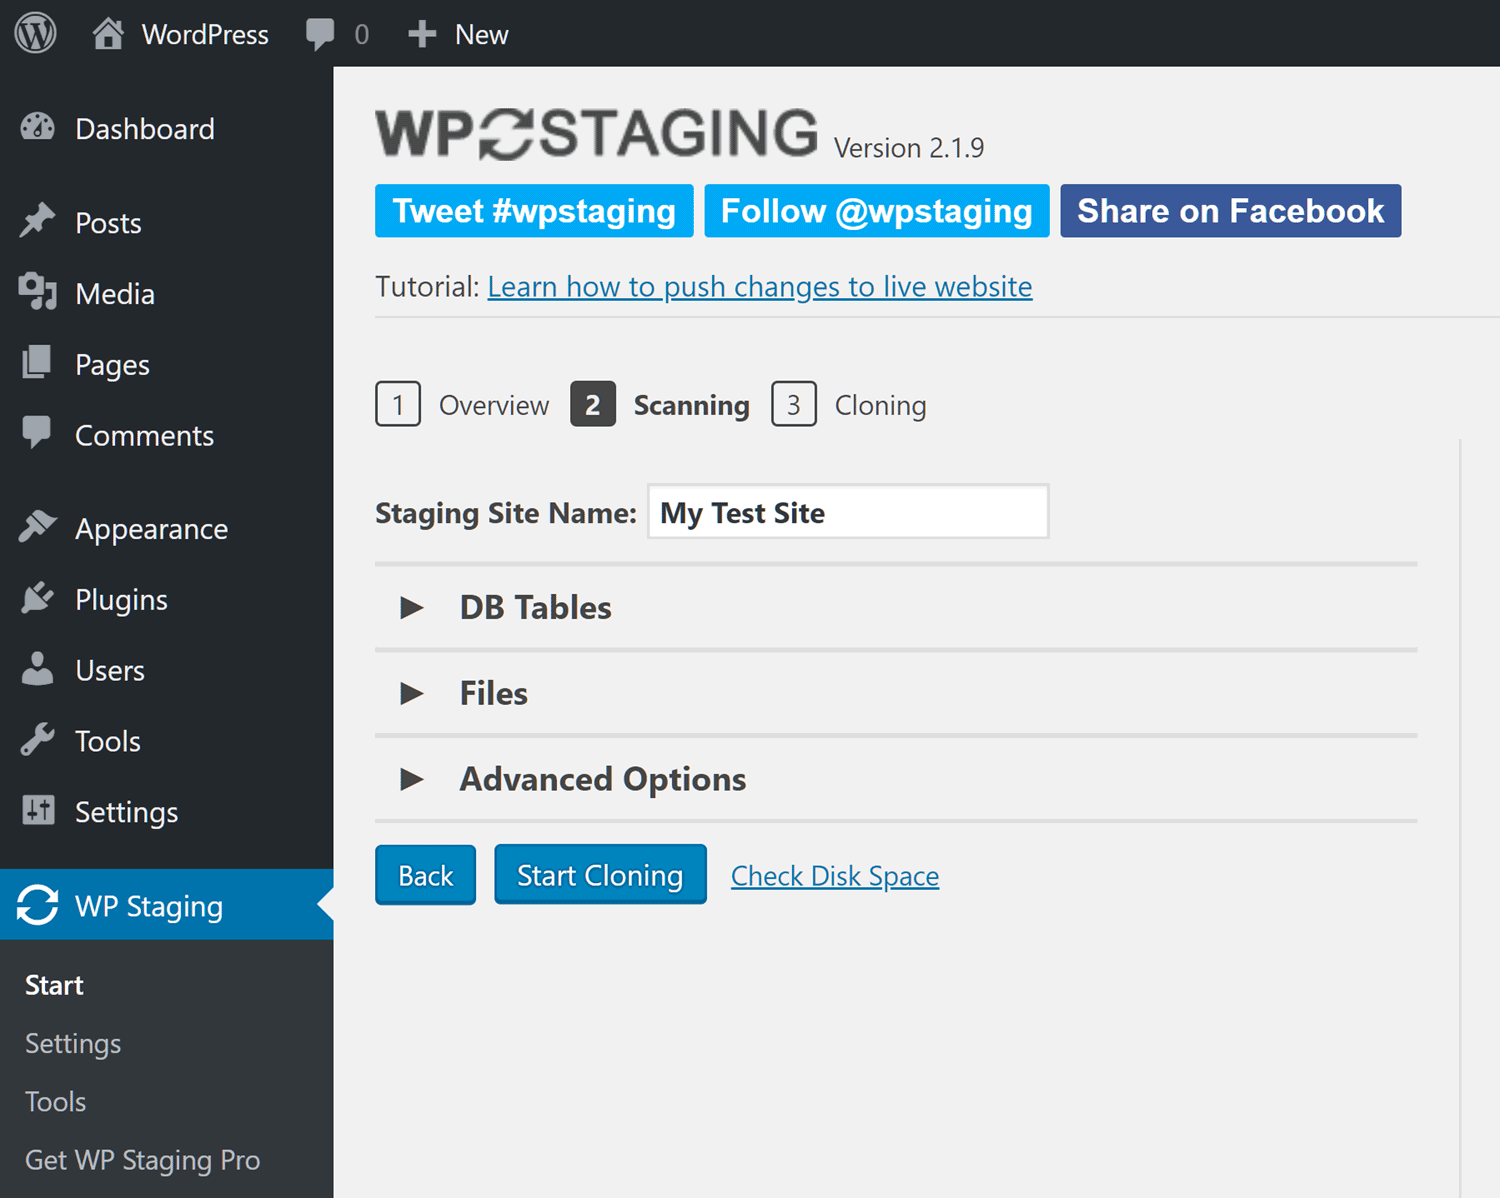This screenshot has width=1500, height=1198.
Task: Open the Start submenu item
Action: 54,985
